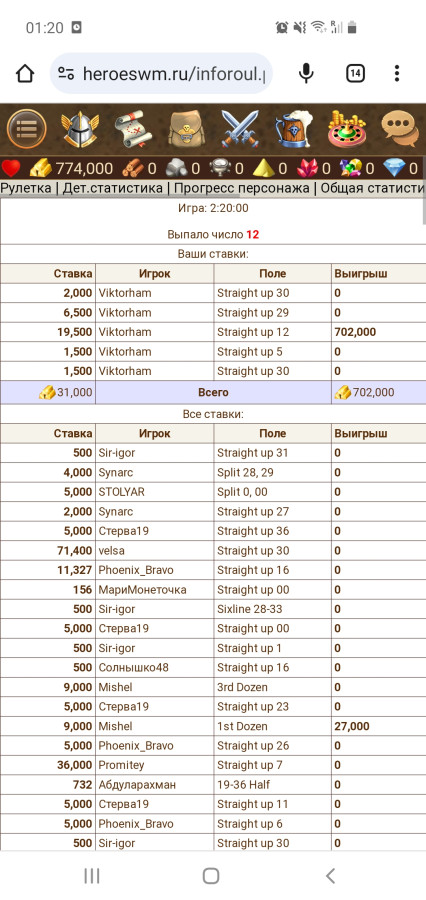Open the knight helmet character icon
The width and height of the screenshot is (426, 900).
[80, 129]
